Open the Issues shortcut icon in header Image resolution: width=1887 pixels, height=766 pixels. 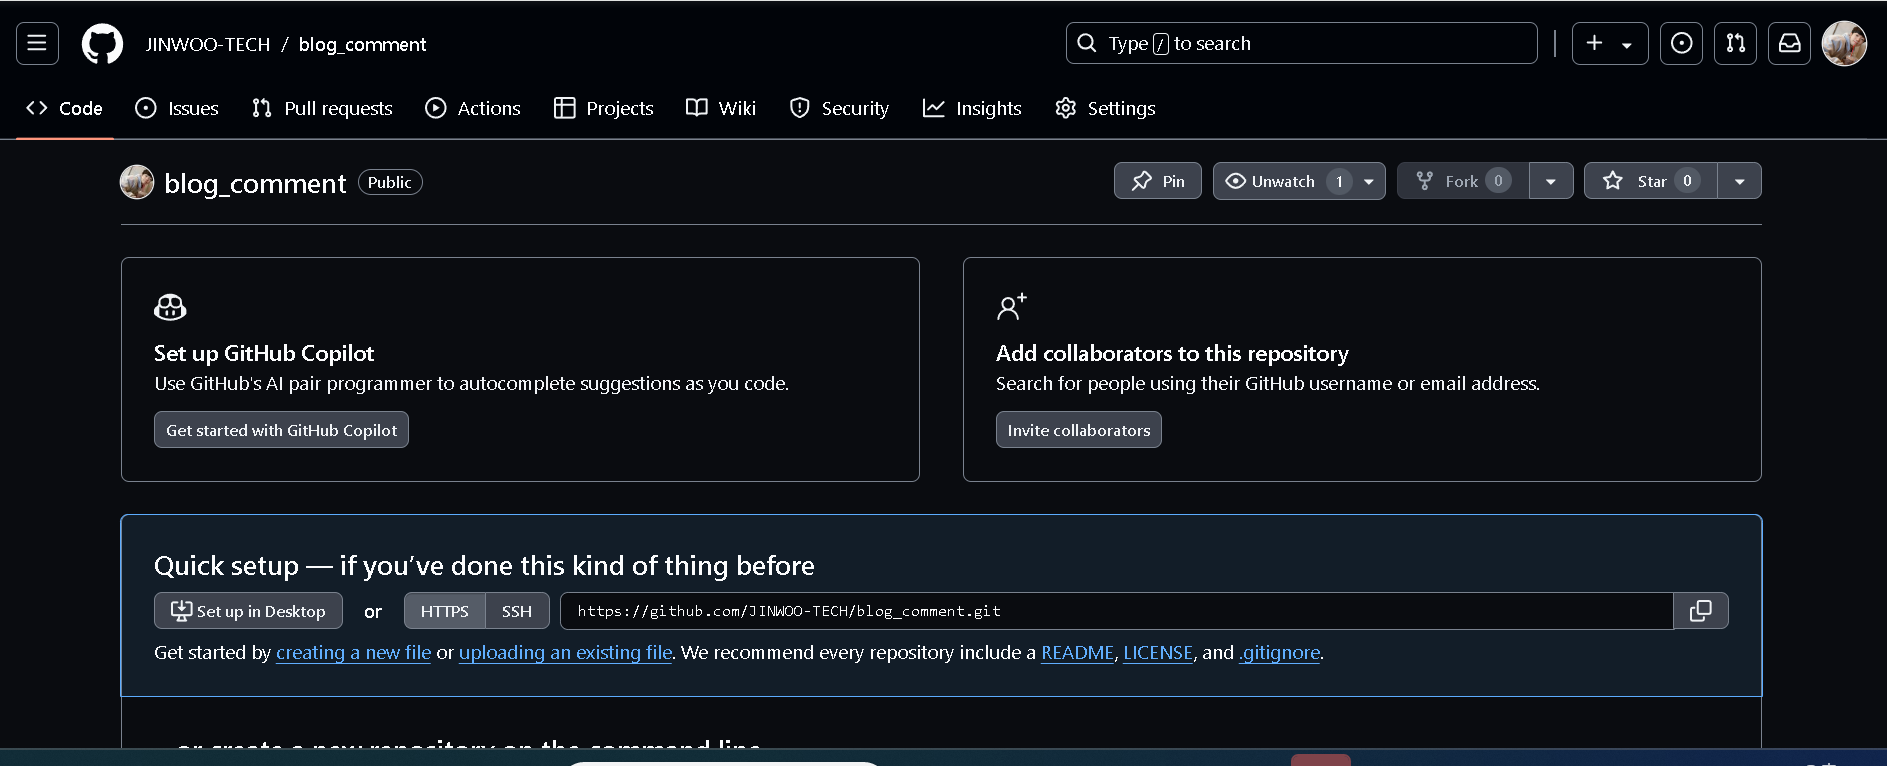coord(1681,43)
